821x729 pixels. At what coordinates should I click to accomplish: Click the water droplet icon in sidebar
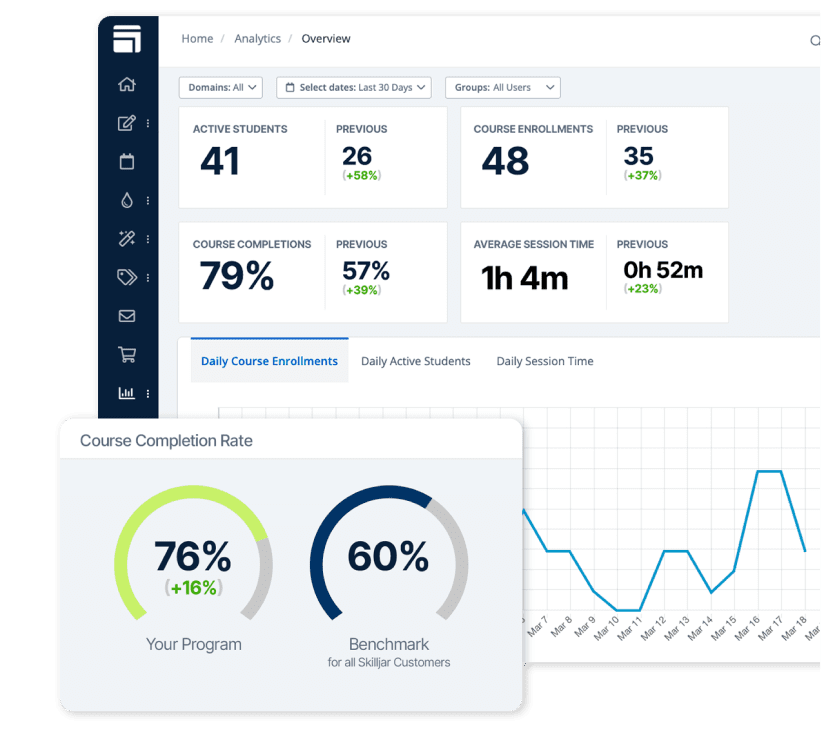127,200
